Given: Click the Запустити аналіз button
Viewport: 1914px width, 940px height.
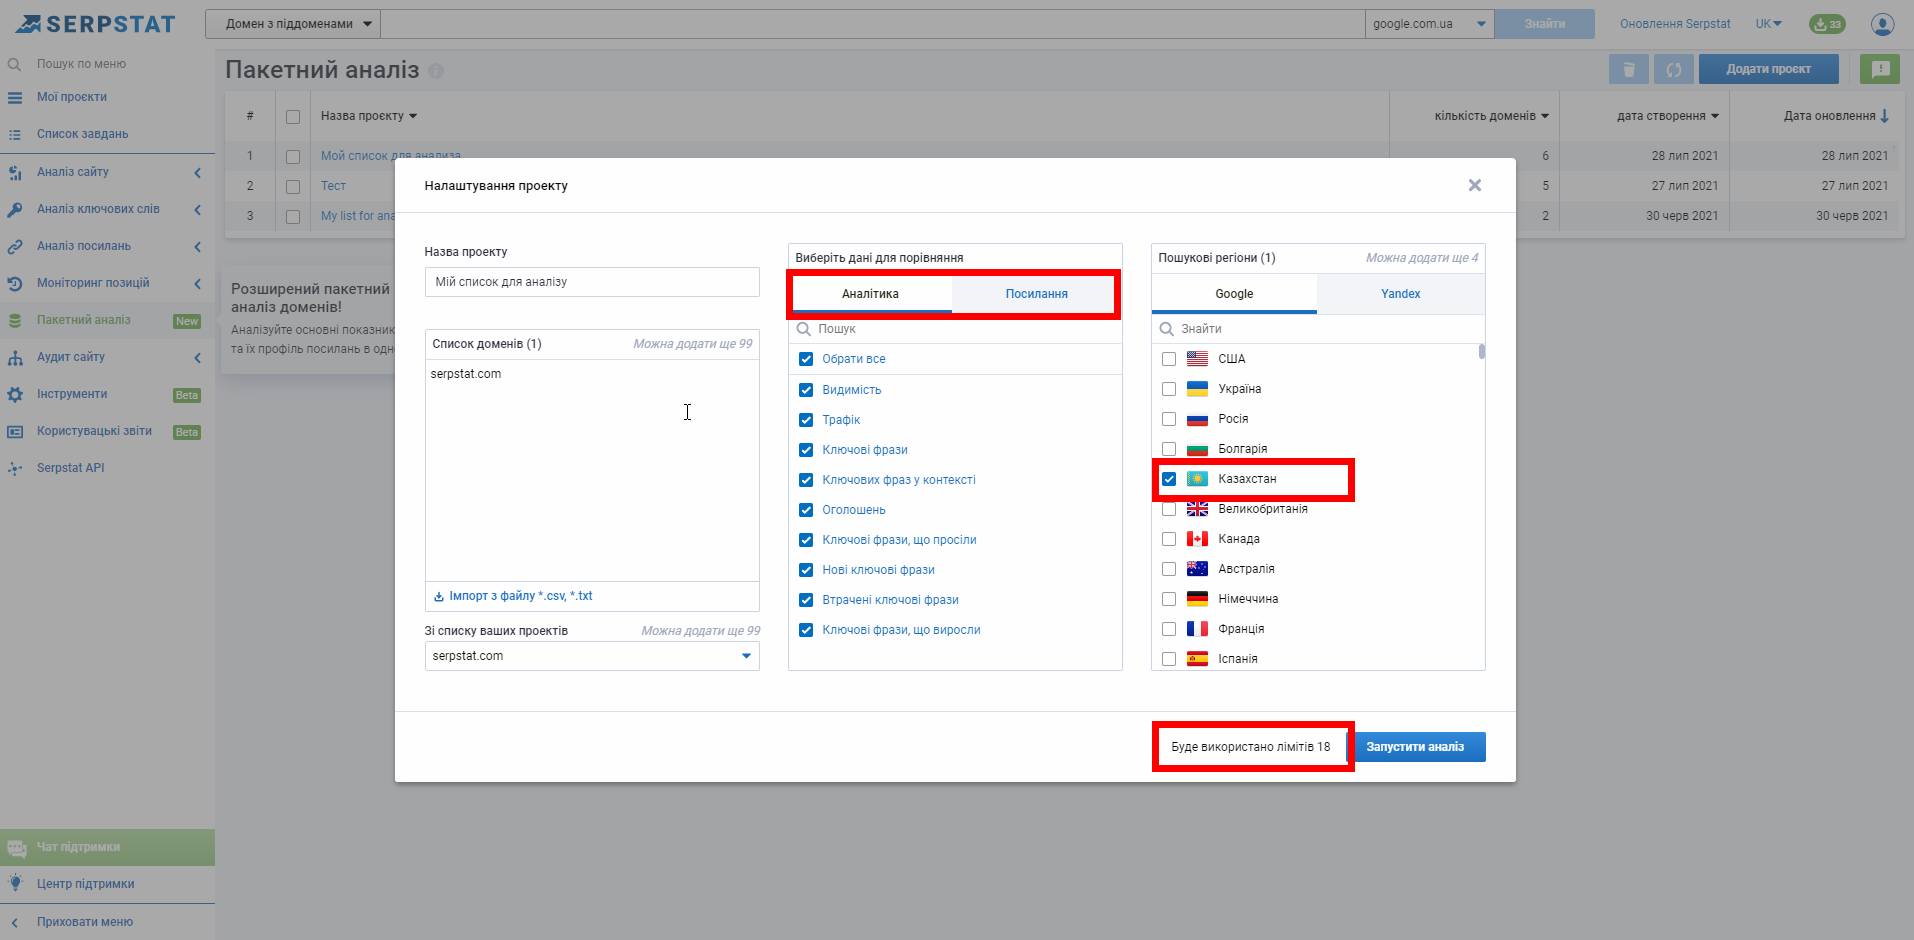Looking at the screenshot, I should click(1415, 747).
